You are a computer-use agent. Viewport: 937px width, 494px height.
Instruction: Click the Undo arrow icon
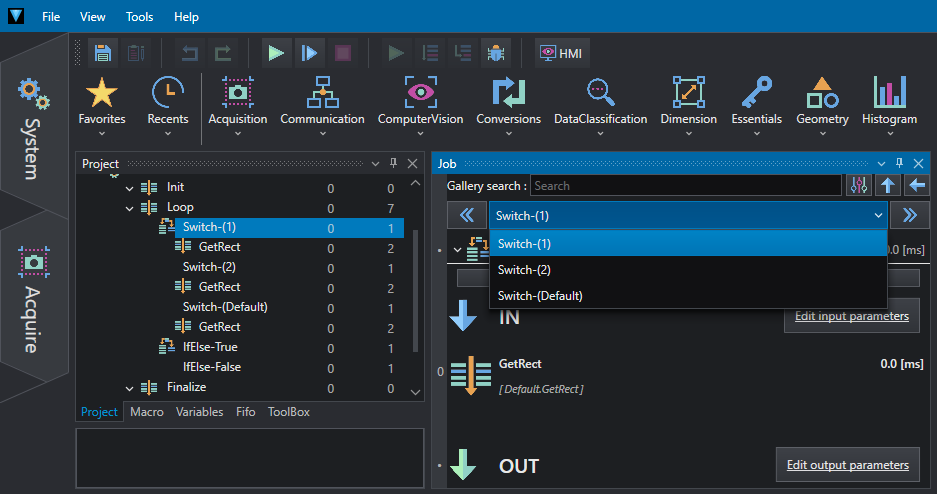(189, 53)
